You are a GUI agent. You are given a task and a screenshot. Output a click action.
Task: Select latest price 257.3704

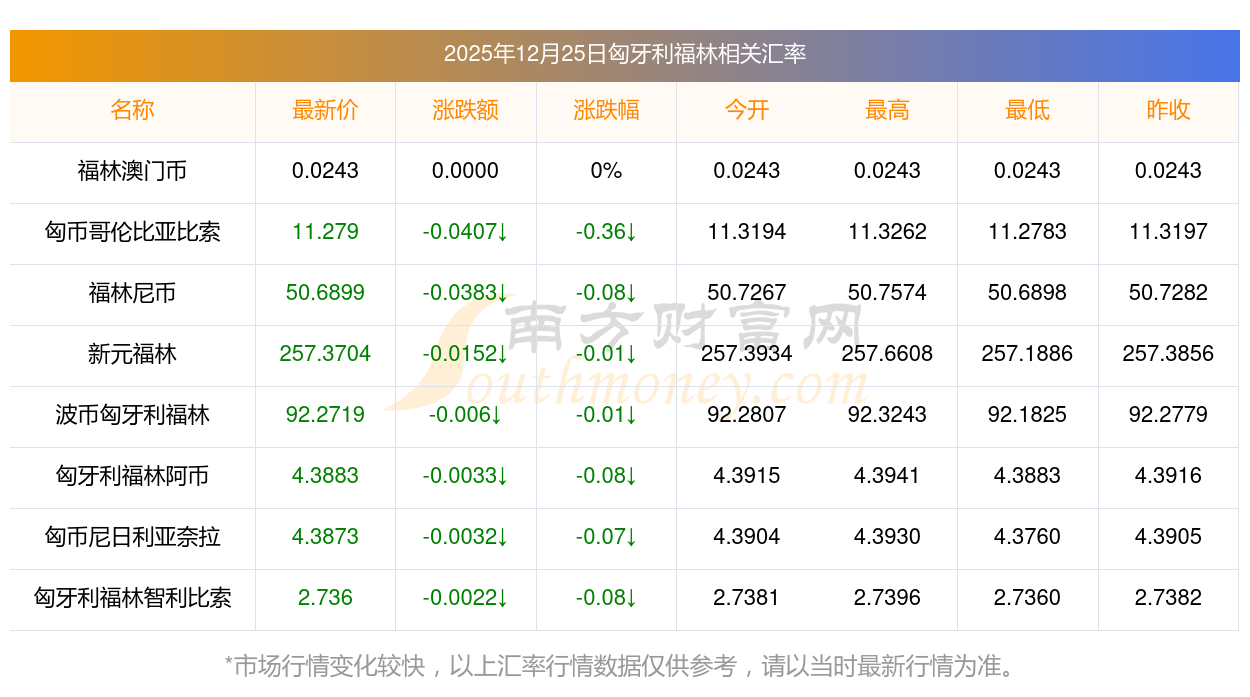click(x=325, y=354)
